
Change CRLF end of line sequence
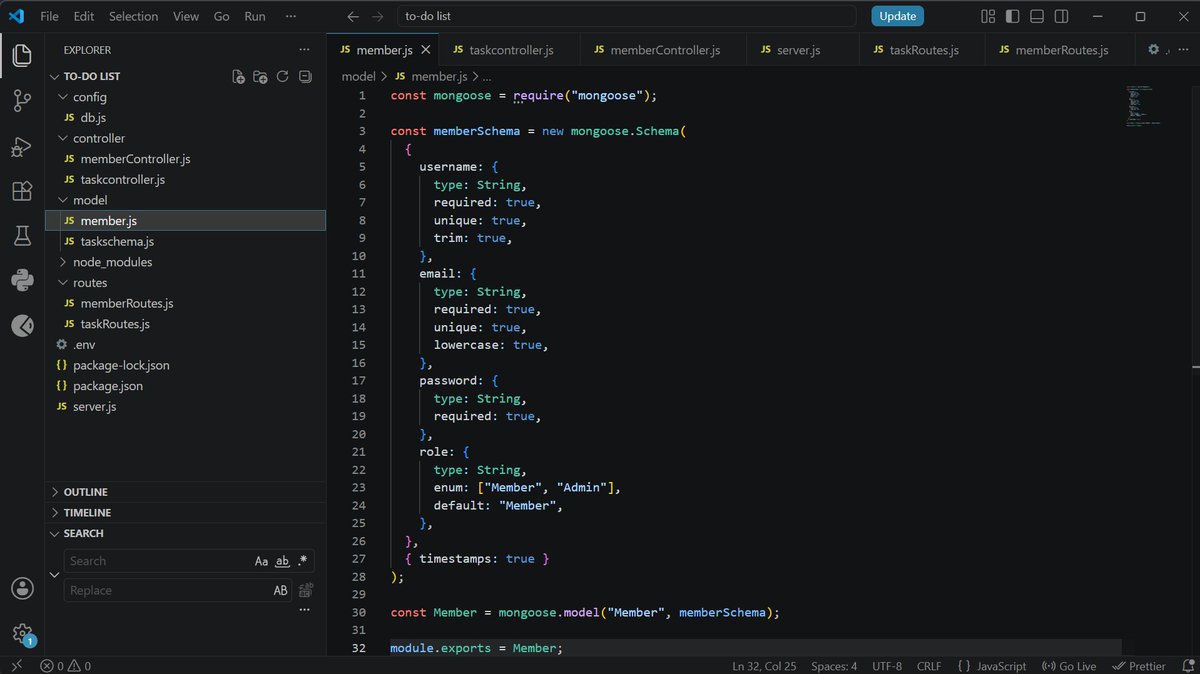pyautogui.click(x=929, y=666)
